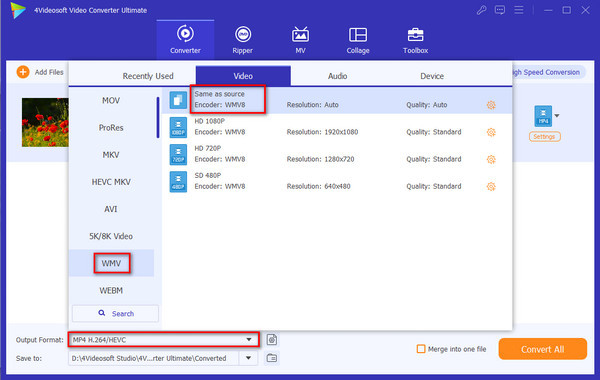Select HD 720P WMV8 profile

pyautogui.click(x=337, y=154)
